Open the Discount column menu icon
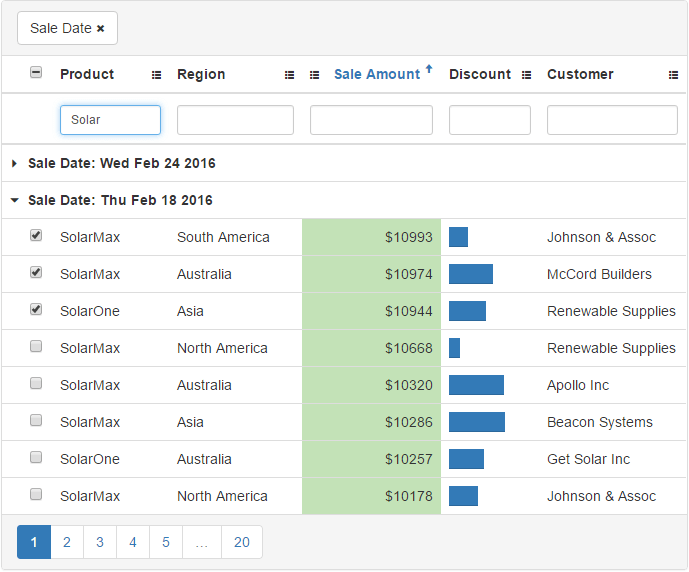This screenshot has width=689, height=572. pyautogui.click(x=527, y=75)
